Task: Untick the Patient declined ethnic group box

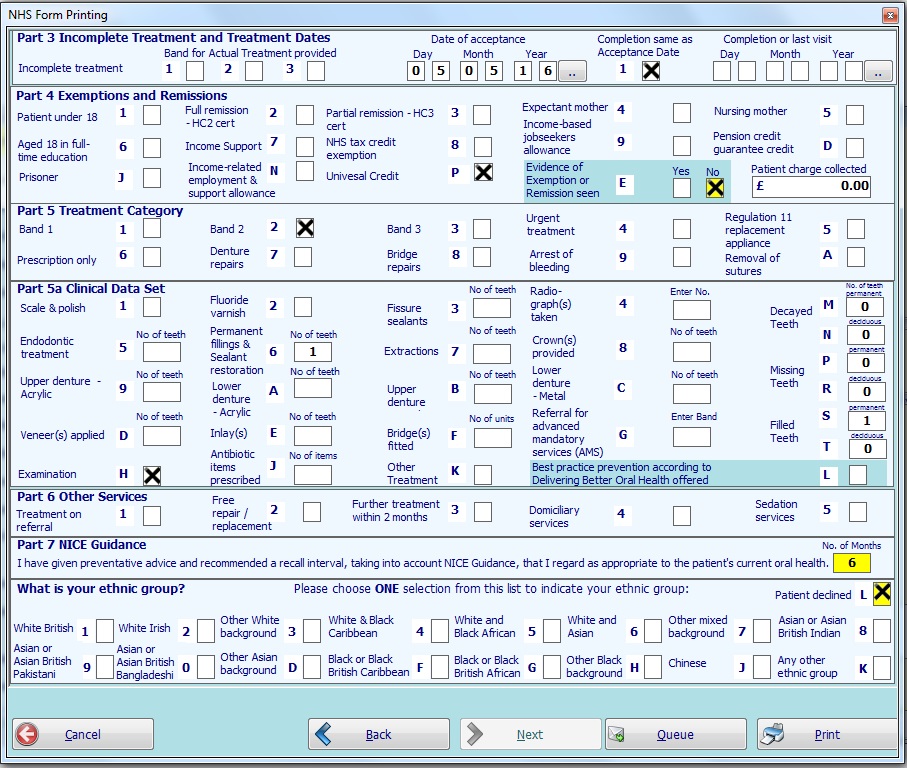Action: point(881,595)
